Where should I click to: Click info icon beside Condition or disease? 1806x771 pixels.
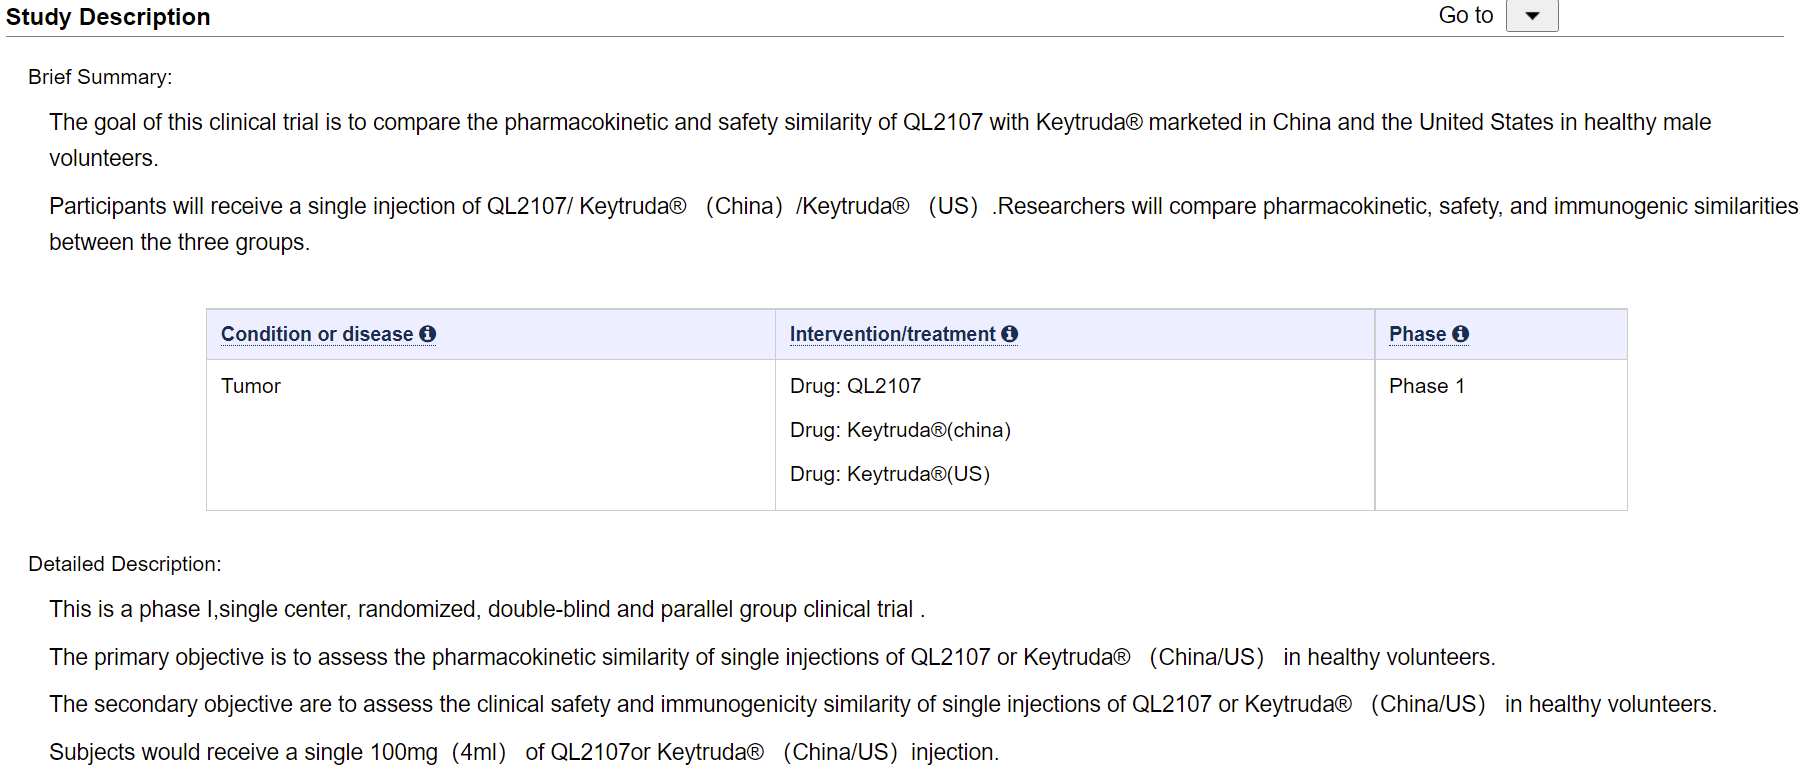pyautogui.click(x=428, y=334)
